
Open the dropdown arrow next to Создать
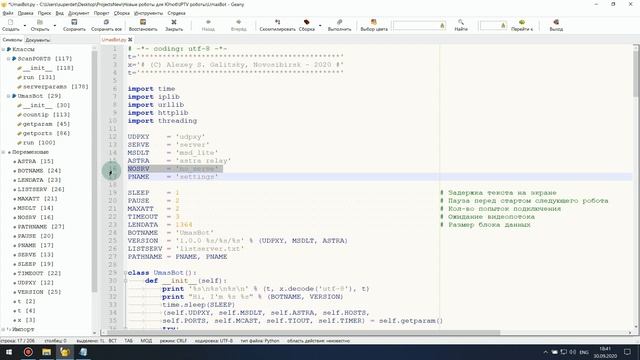[x=25, y=26]
